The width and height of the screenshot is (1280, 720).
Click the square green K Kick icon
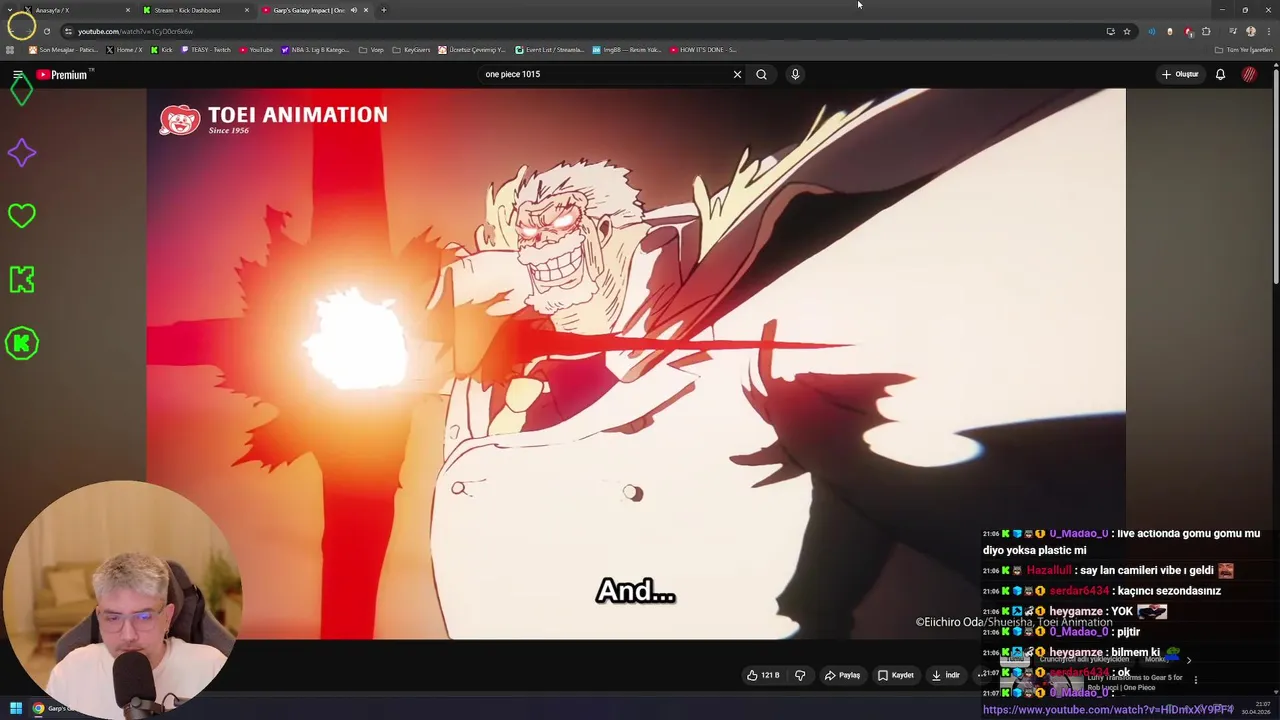click(21, 280)
